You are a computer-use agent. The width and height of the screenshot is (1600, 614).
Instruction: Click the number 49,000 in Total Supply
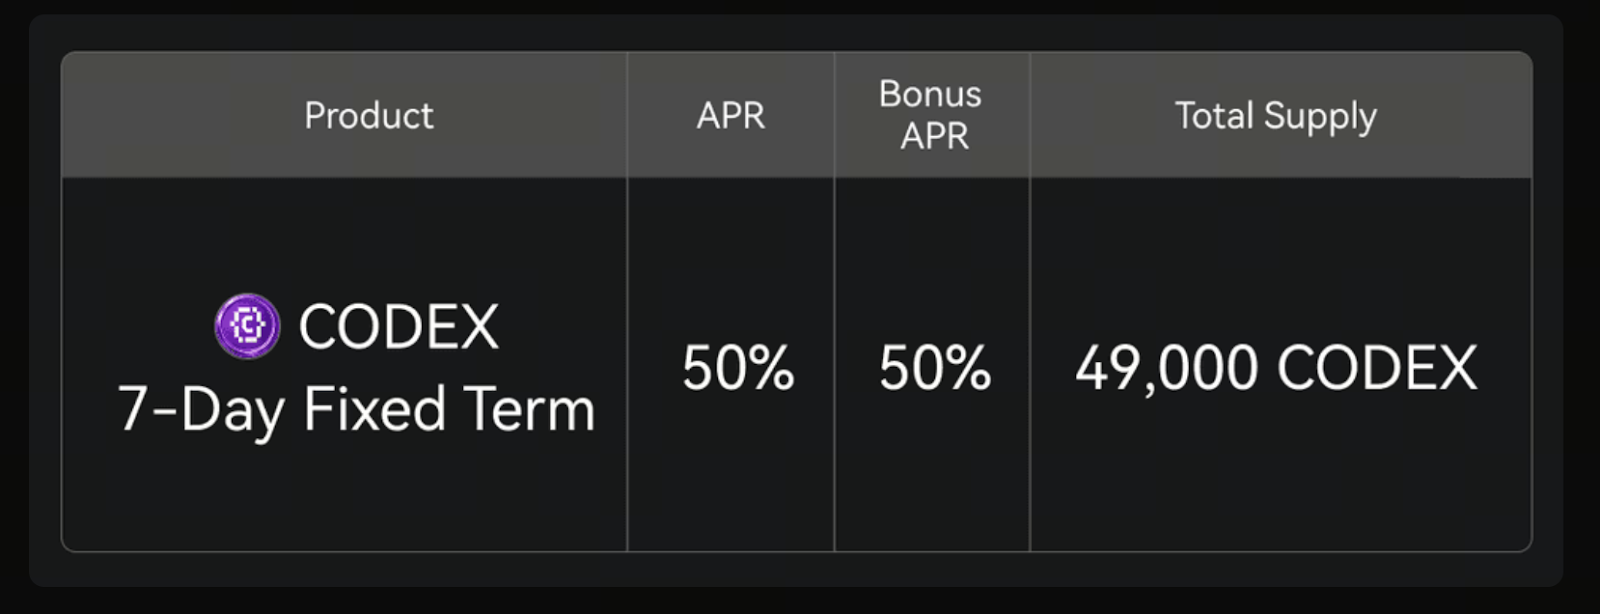click(x=1166, y=368)
